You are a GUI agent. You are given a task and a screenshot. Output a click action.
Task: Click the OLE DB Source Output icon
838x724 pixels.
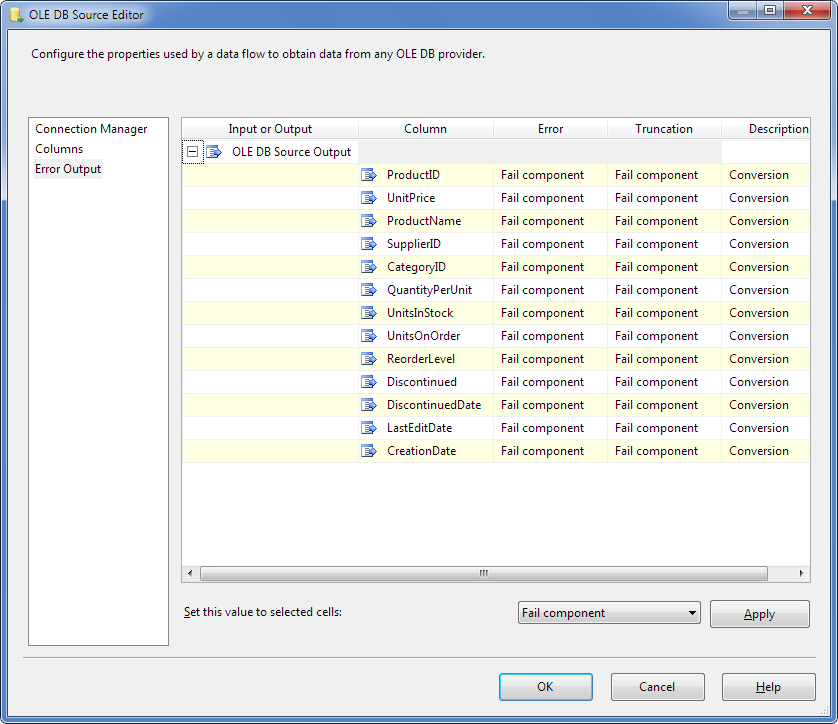213,152
